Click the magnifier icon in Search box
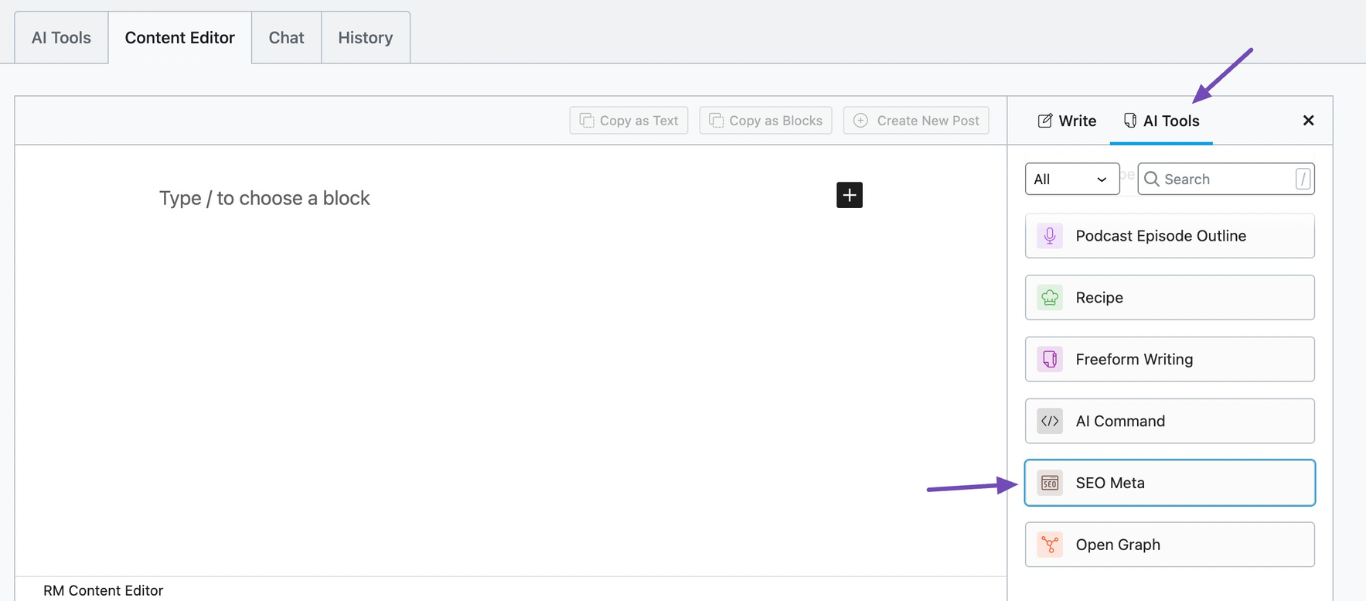Viewport: 1366px width, 601px height. pos(1152,179)
